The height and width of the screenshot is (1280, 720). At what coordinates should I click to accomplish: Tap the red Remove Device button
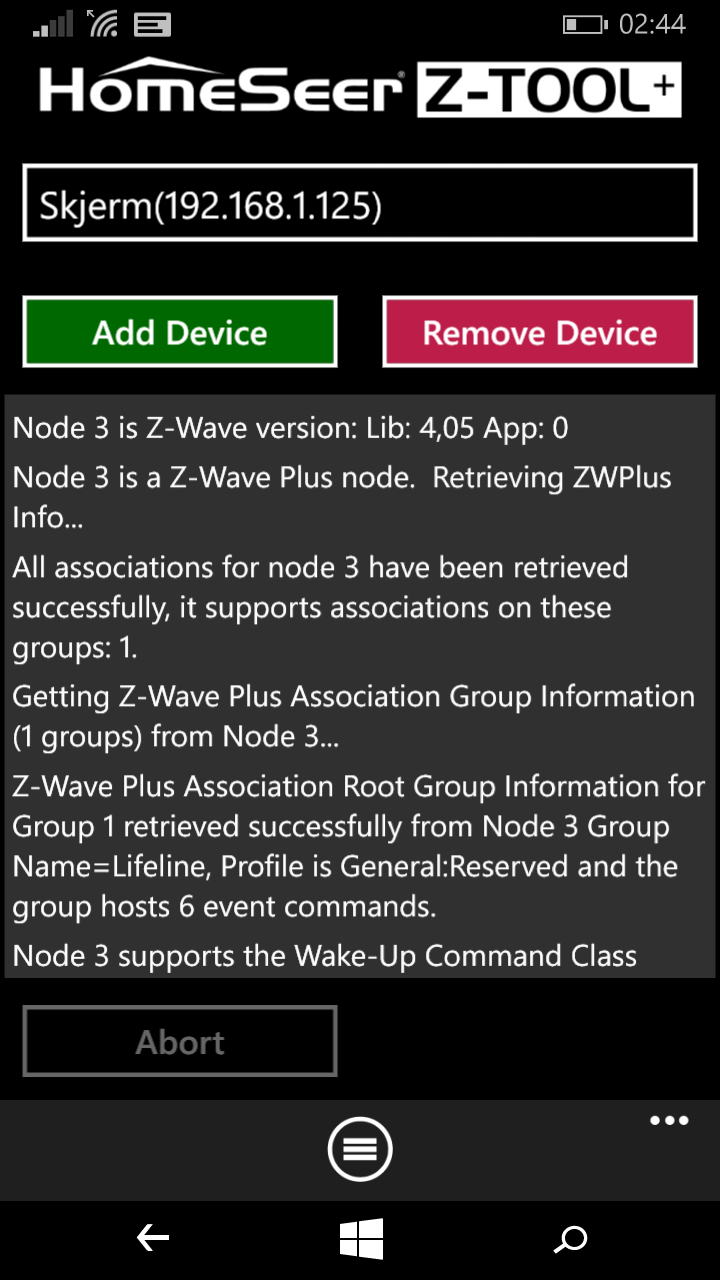[x=540, y=332]
